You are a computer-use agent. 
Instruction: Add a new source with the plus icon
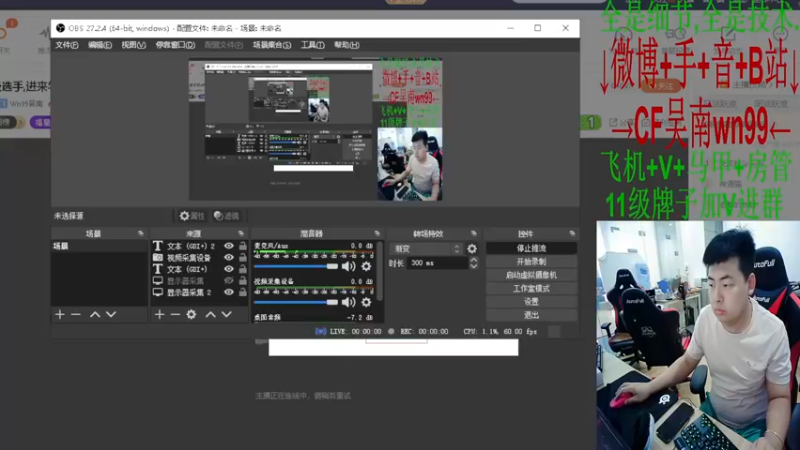pyautogui.click(x=159, y=314)
